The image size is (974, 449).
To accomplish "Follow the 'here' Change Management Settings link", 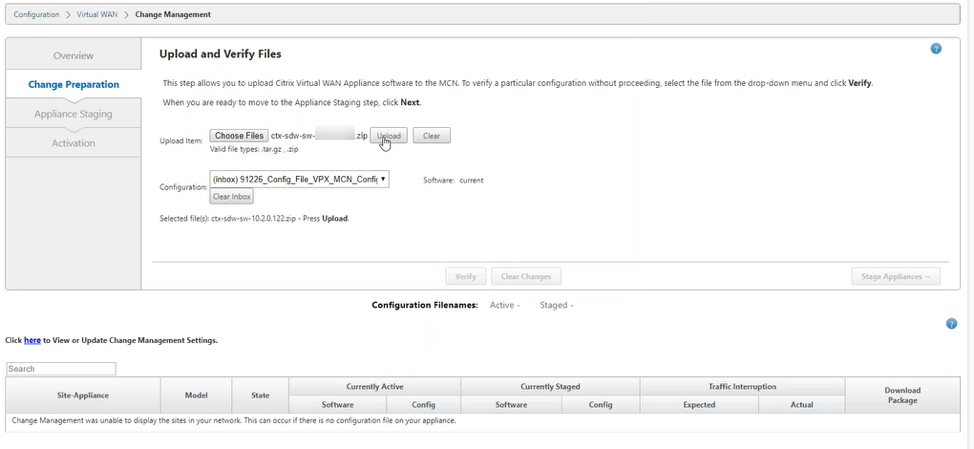I will coord(32,341).
